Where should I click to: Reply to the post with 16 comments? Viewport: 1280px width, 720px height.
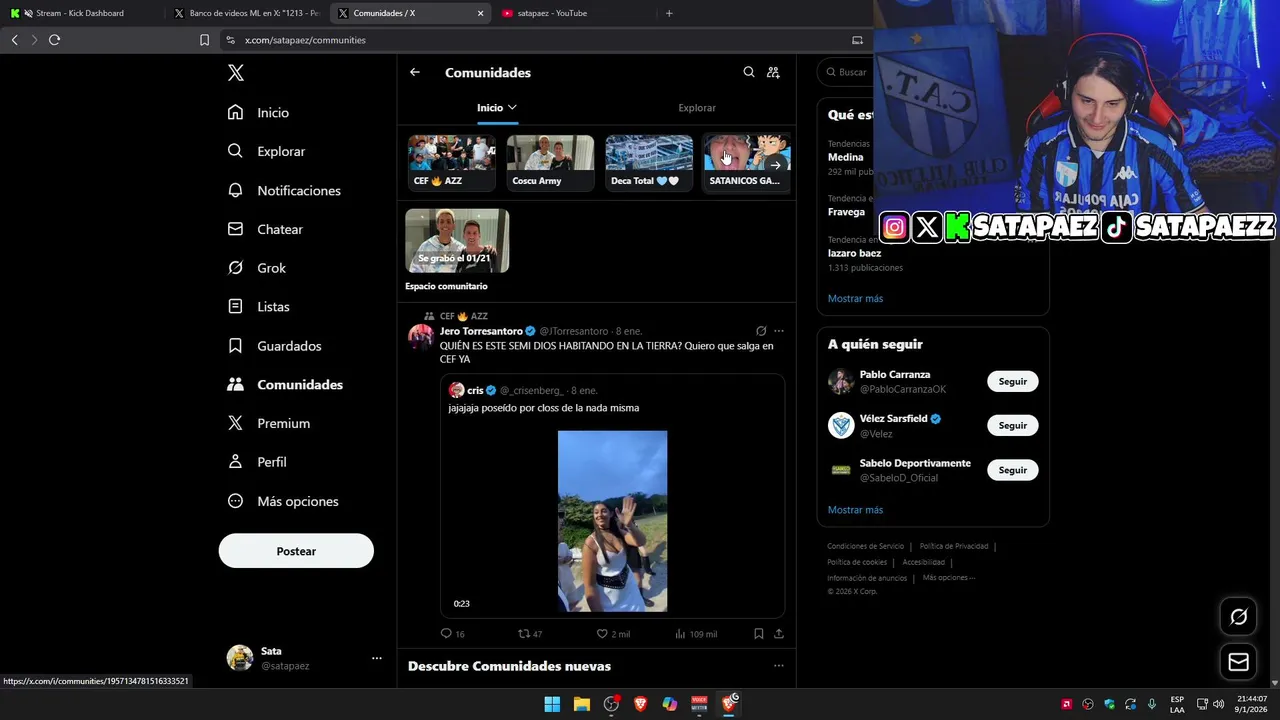pos(453,634)
